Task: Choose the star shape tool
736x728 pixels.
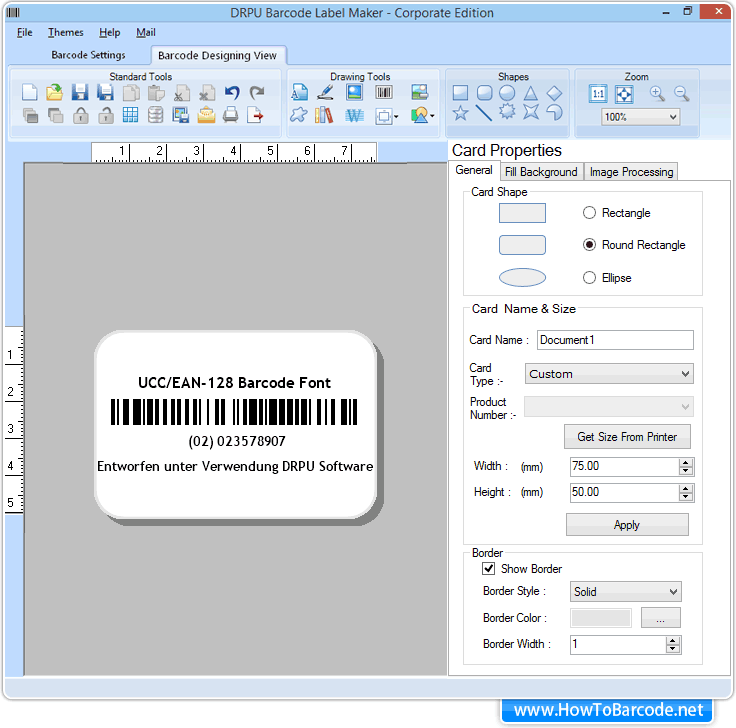Action: (460, 114)
